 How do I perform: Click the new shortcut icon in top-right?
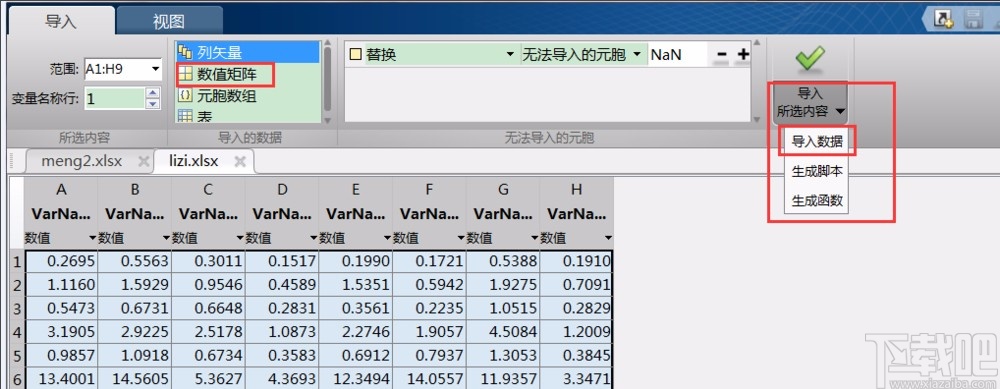pyautogui.click(x=943, y=18)
